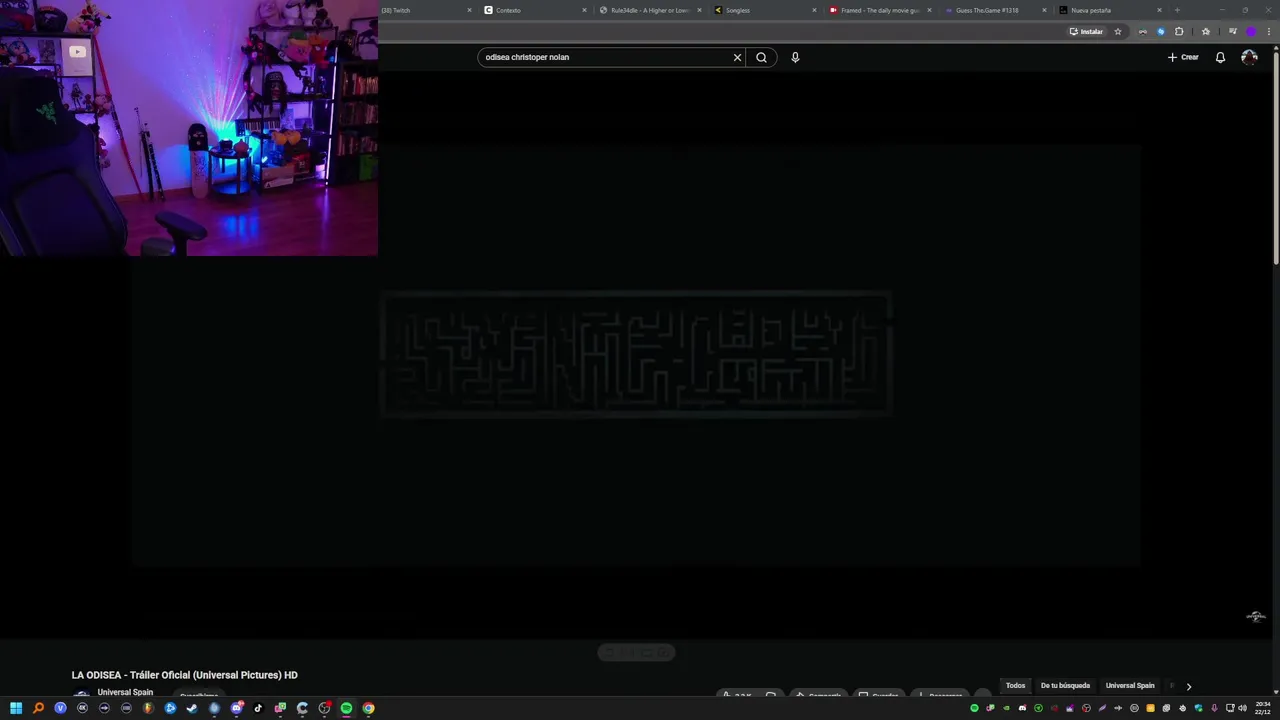
Task: Open the purple browser profile icon
Action: click(x=1250, y=31)
